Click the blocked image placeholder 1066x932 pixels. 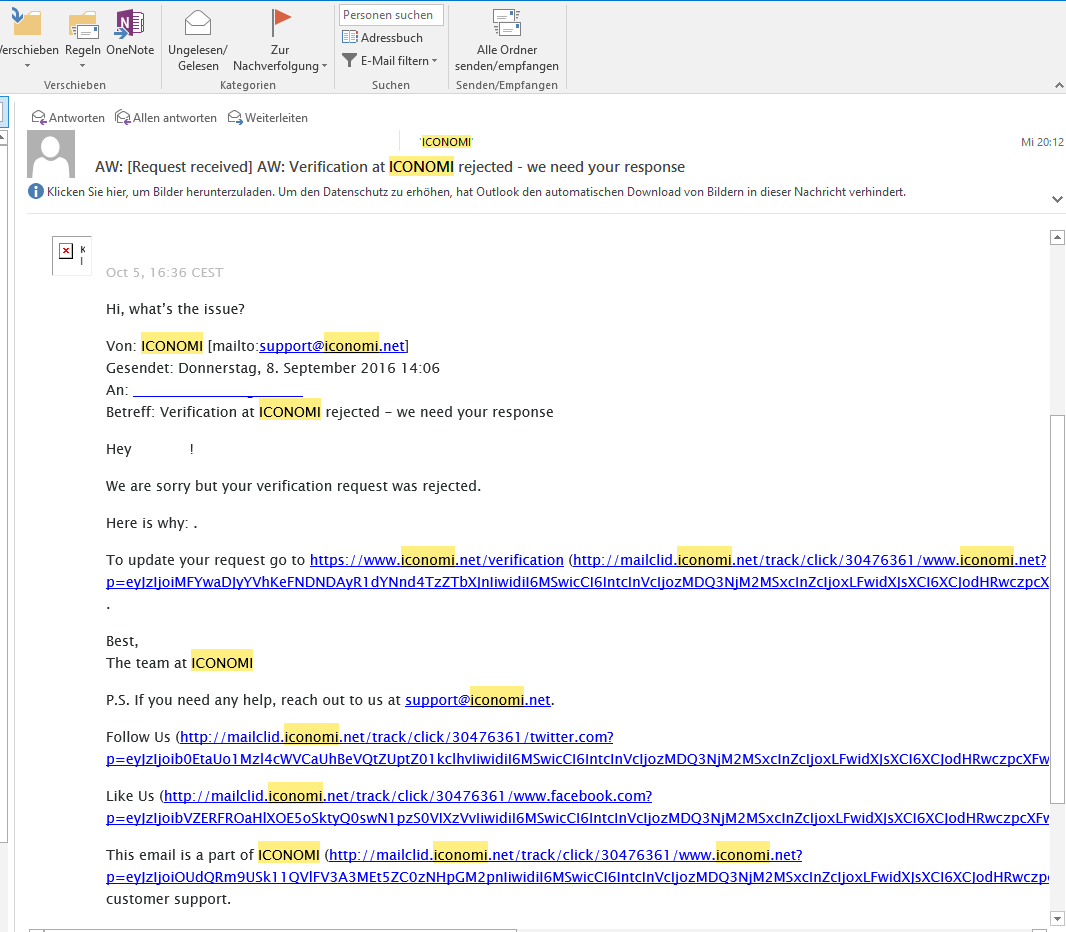71,255
